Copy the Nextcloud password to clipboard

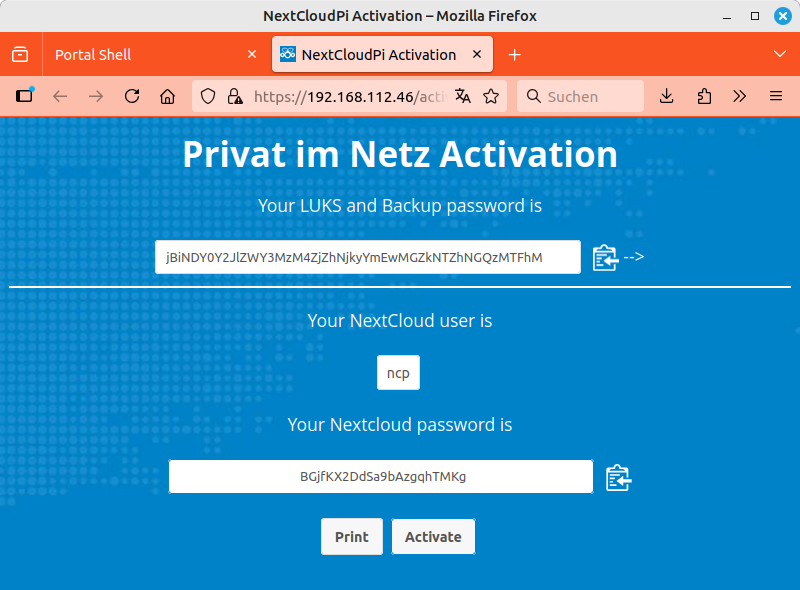tap(619, 478)
